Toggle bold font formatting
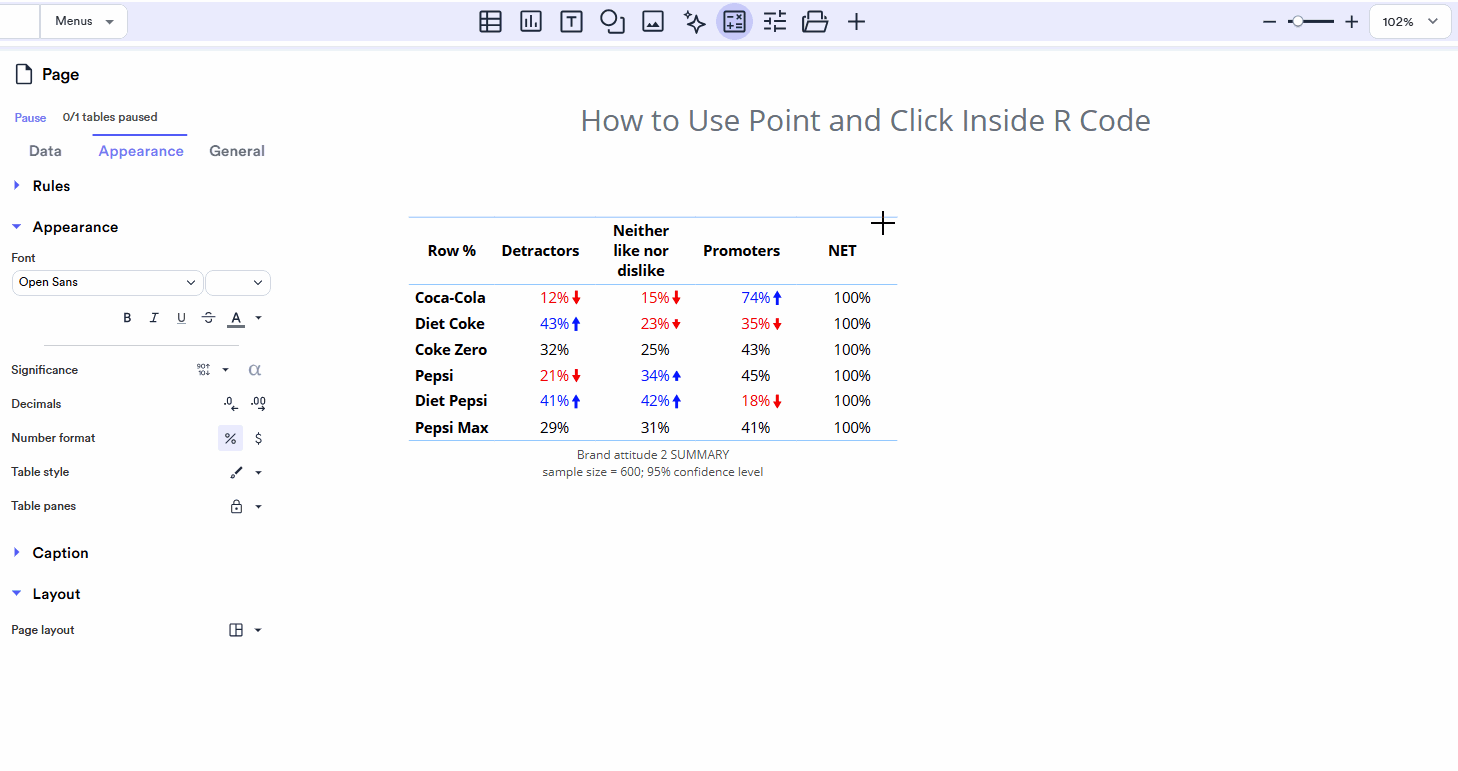 pyautogui.click(x=127, y=318)
